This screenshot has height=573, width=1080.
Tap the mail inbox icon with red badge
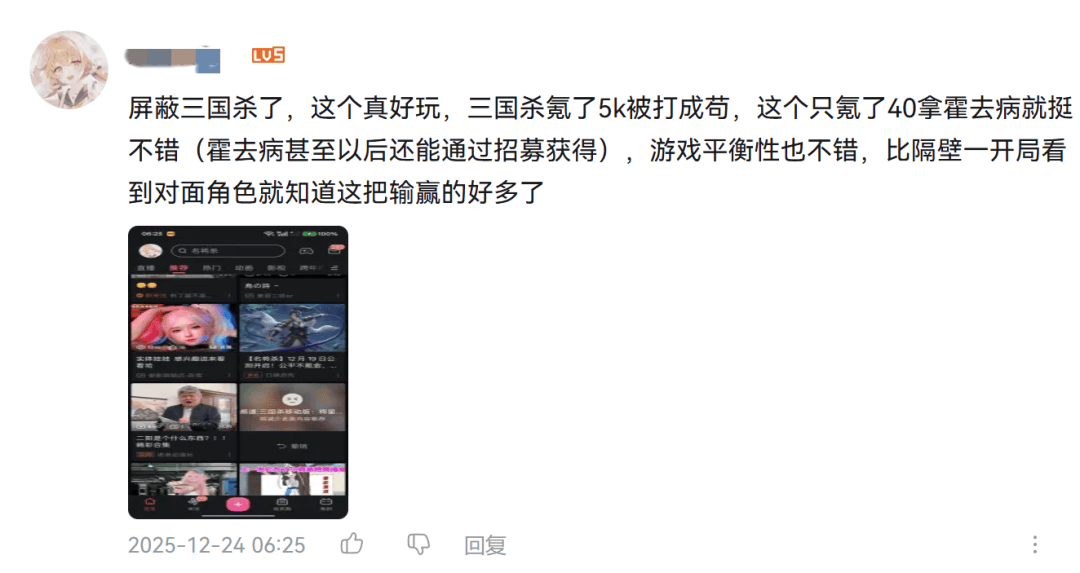point(335,250)
